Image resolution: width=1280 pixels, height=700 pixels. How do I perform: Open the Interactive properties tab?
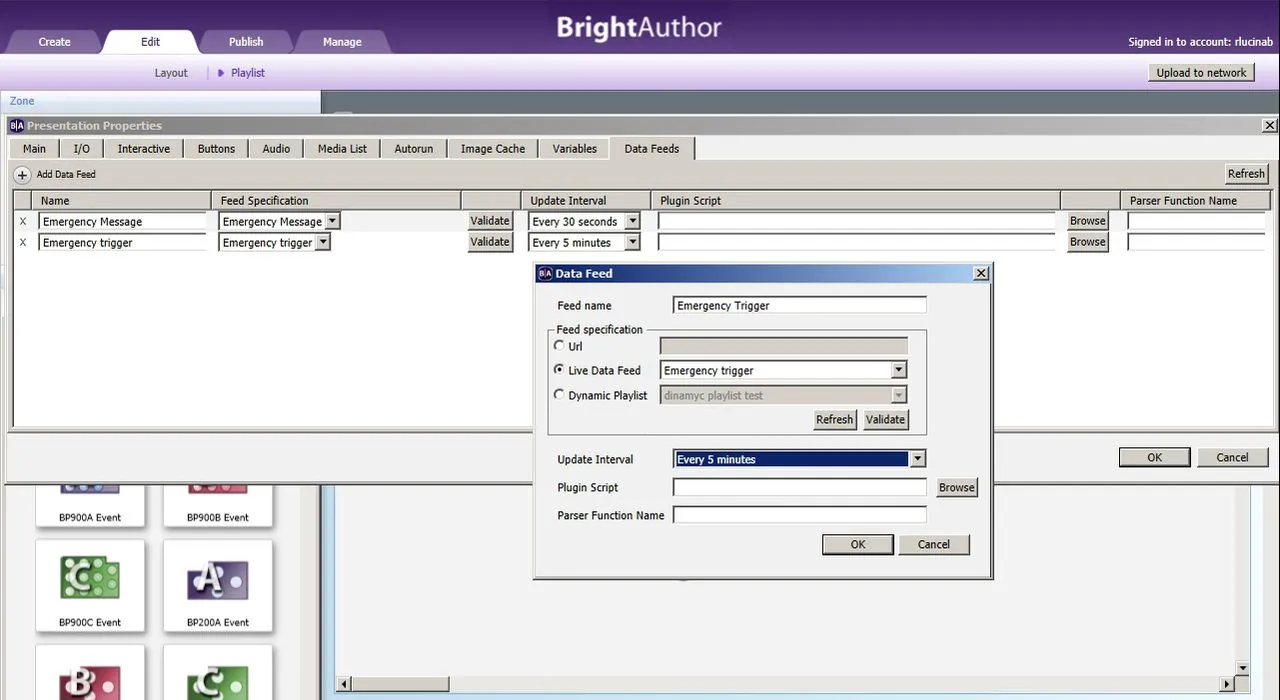coord(144,149)
